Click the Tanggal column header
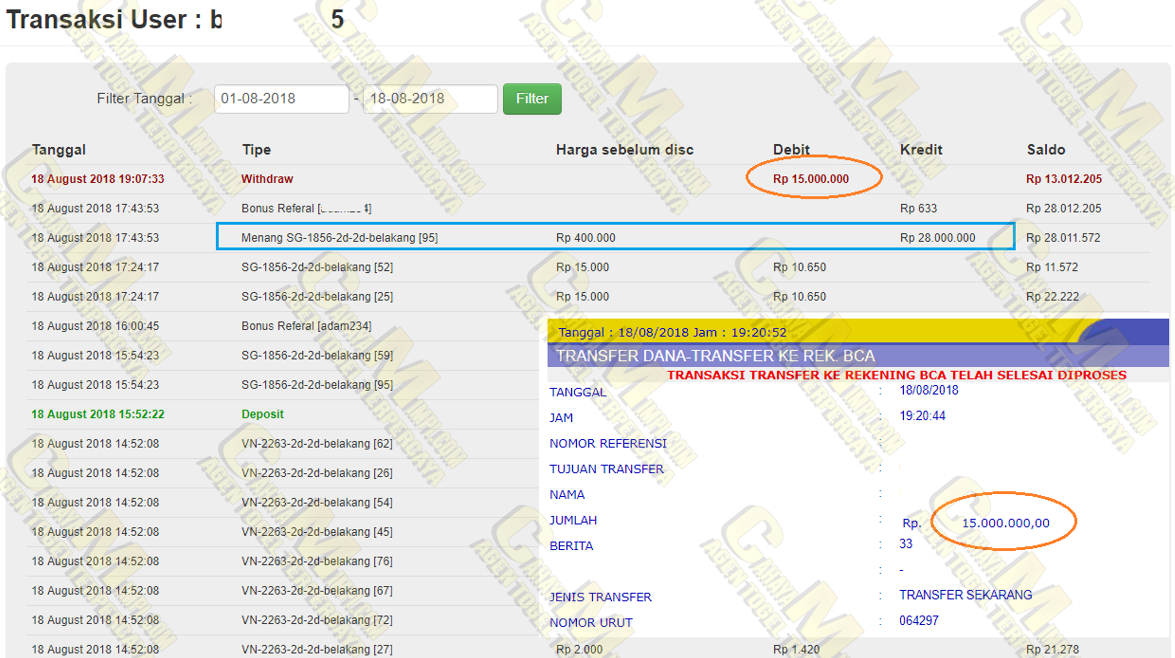Screen dimensions: 1175x658 (x=59, y=150)
